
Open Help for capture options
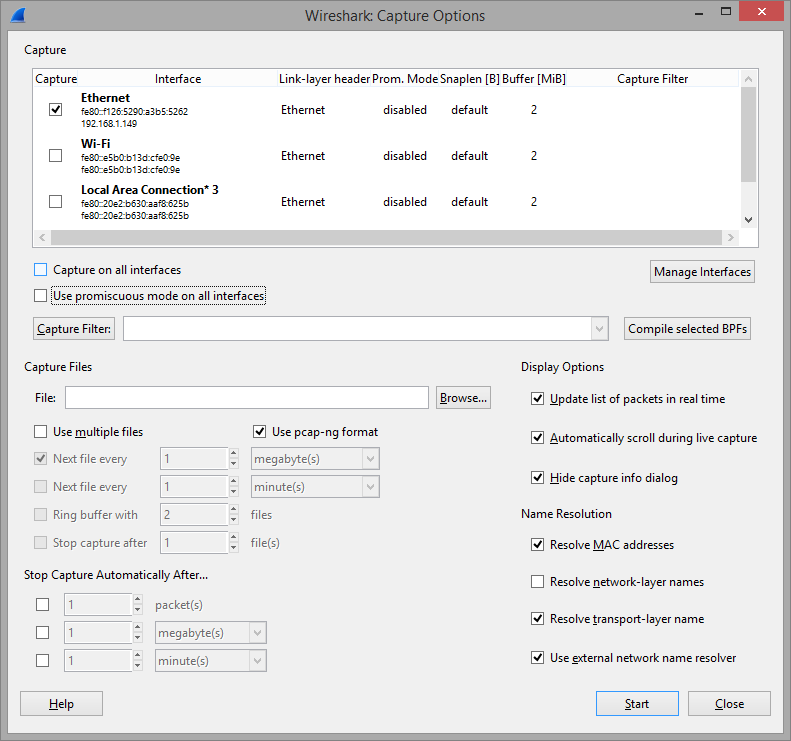[62, 704]
